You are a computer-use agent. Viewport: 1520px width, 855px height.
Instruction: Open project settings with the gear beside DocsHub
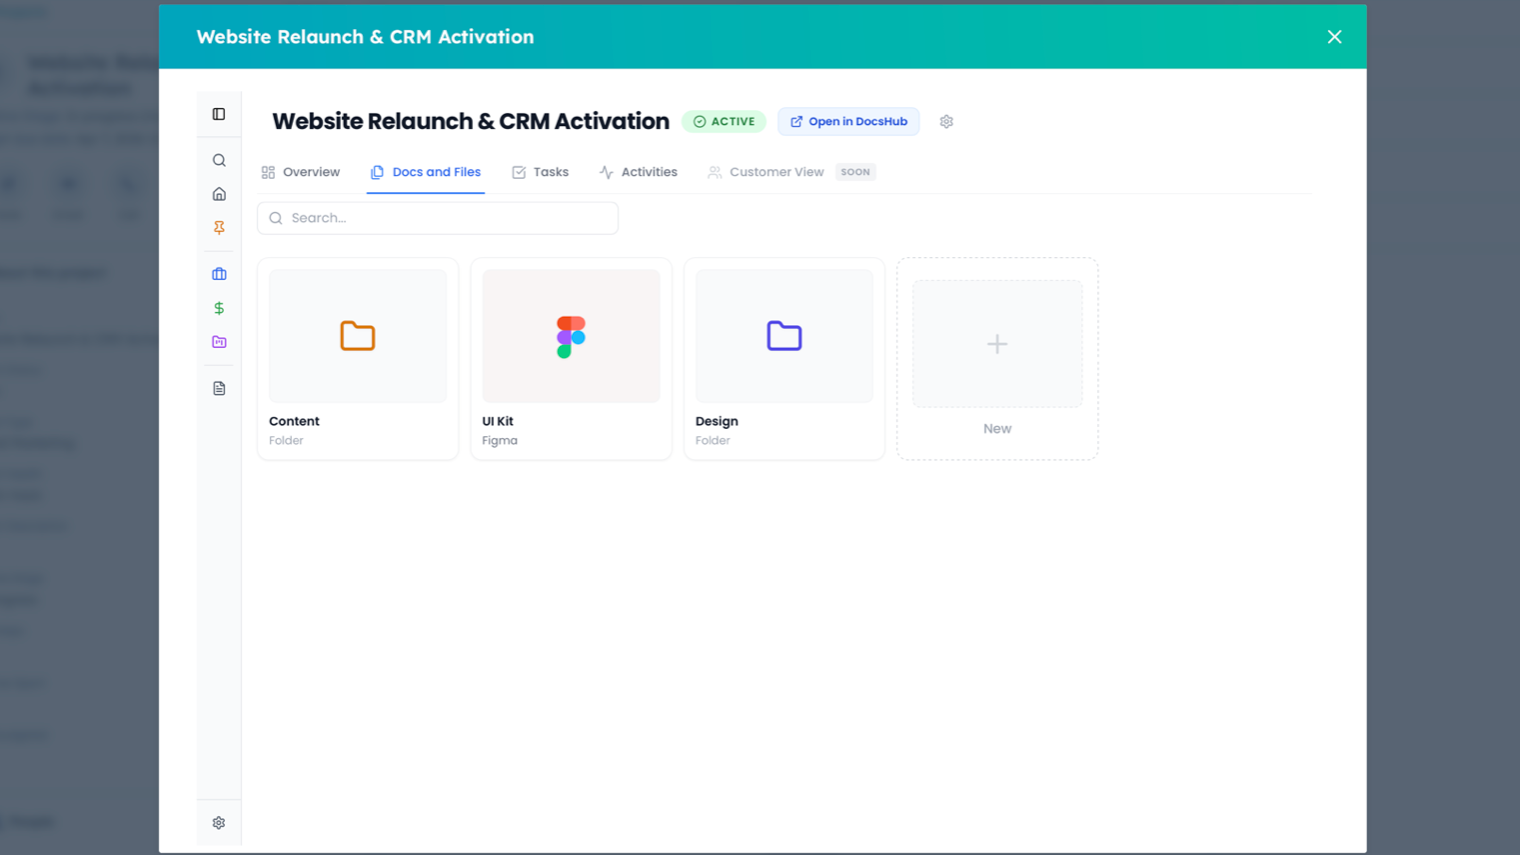tap(946, 121)
